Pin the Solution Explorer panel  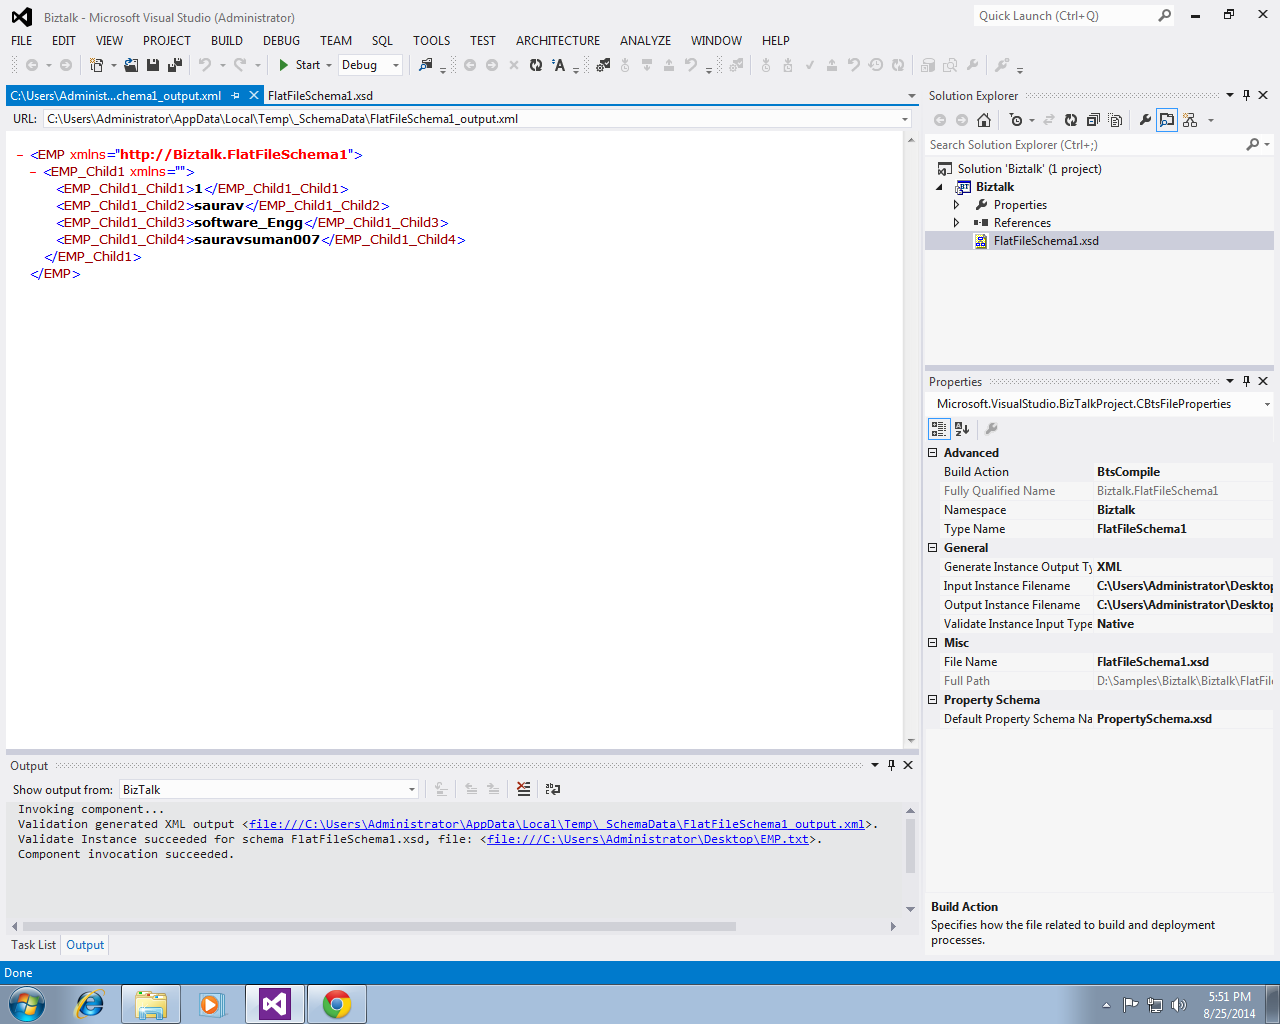(x=1247, y=95)
